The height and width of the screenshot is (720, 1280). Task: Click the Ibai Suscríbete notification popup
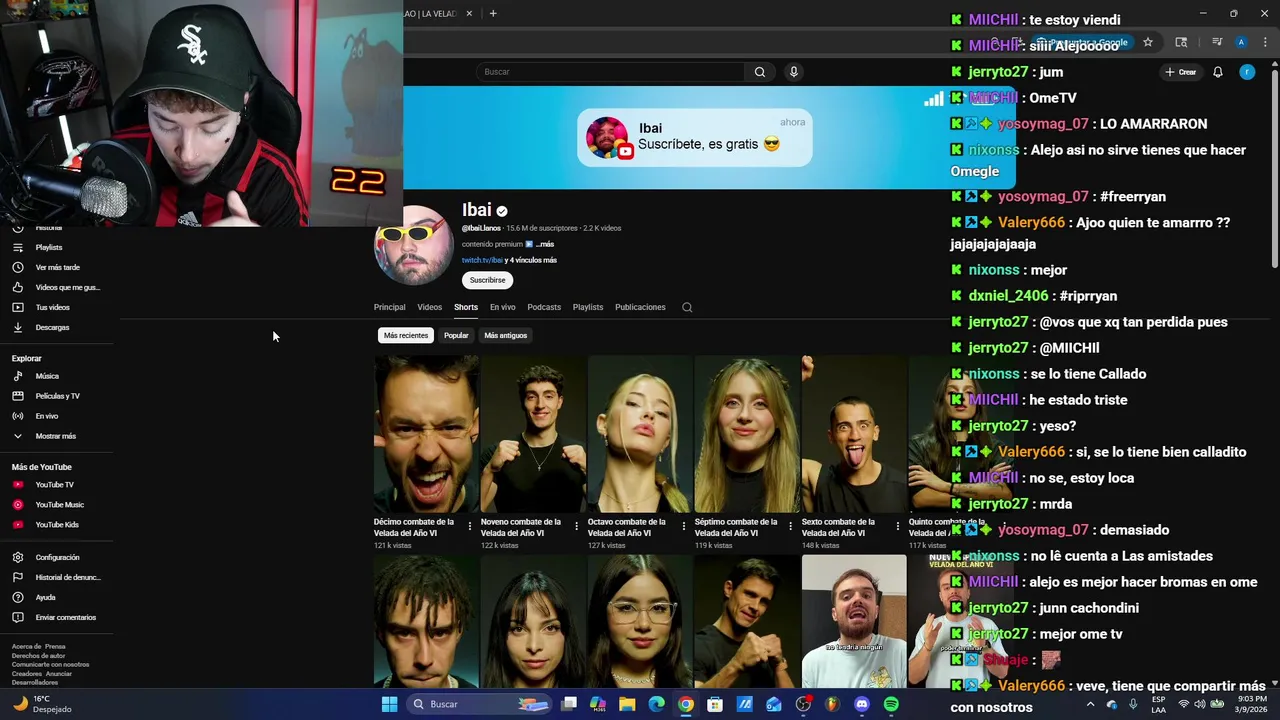coord(695,138)
